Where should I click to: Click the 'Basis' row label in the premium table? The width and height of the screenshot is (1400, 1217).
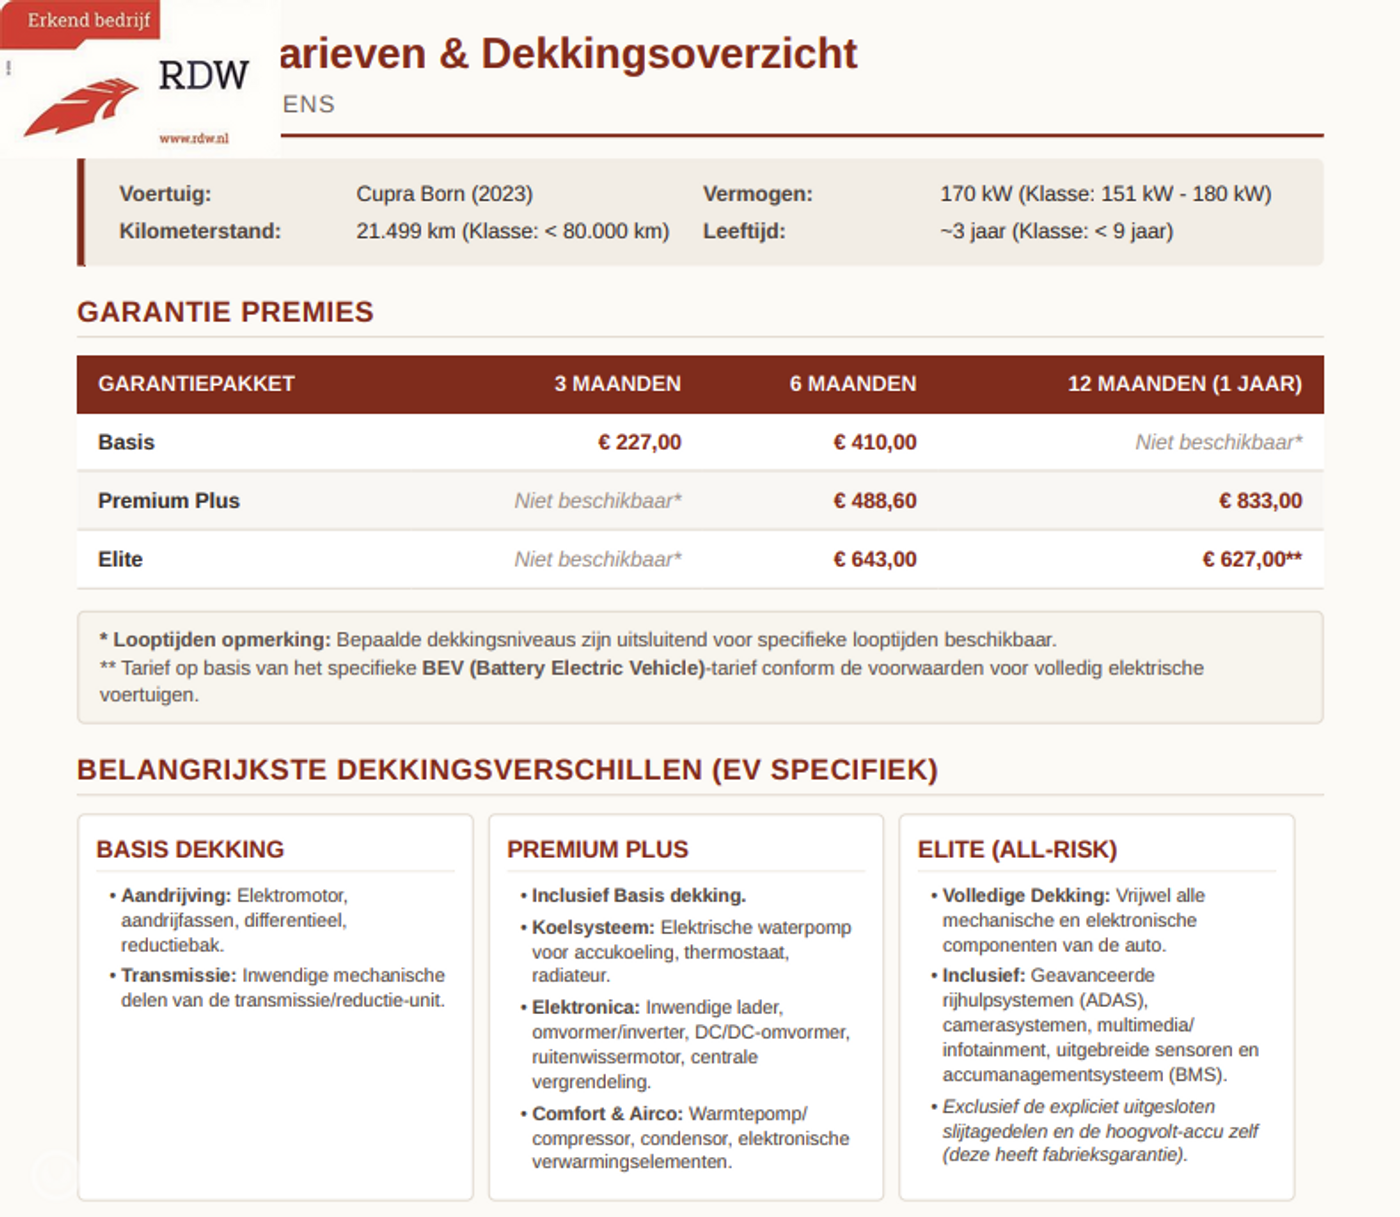126,442
